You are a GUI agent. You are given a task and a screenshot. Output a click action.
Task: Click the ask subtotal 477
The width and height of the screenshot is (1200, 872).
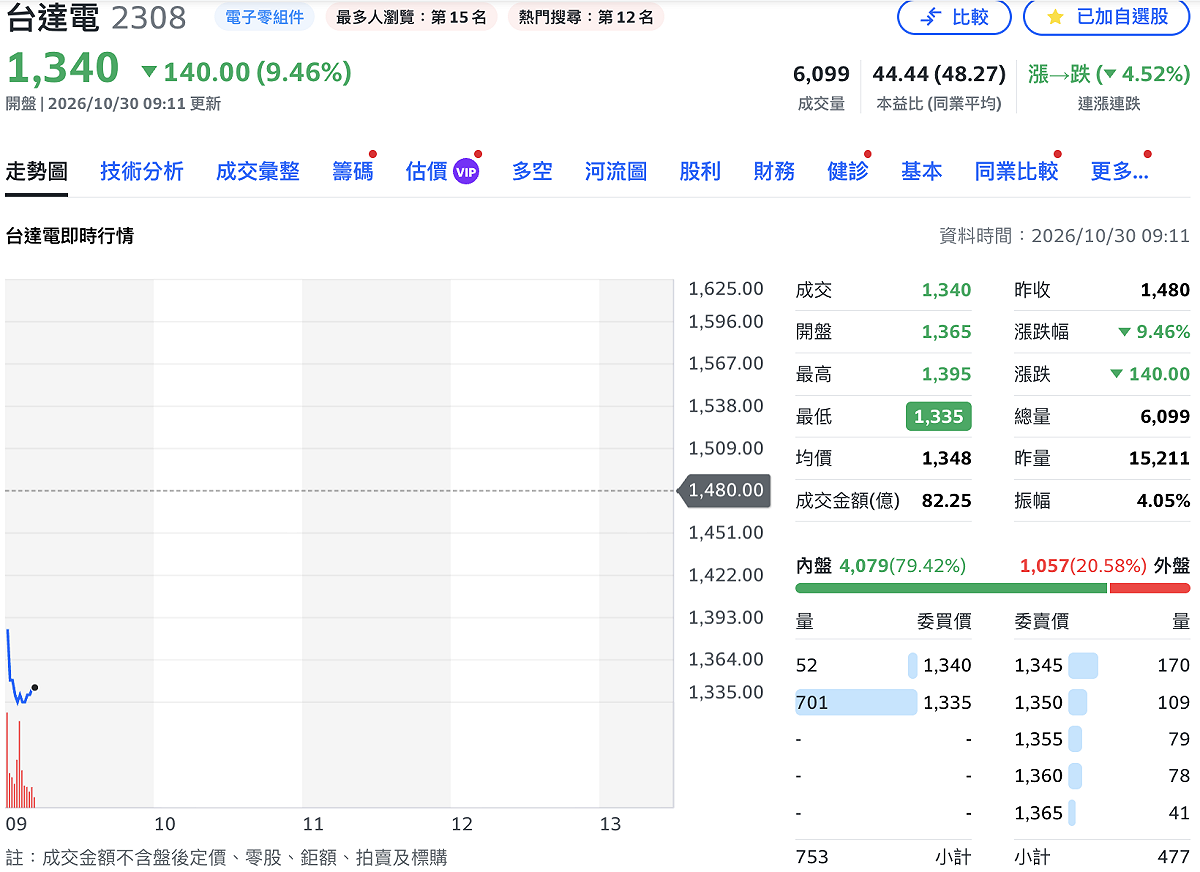[1174, 857]
